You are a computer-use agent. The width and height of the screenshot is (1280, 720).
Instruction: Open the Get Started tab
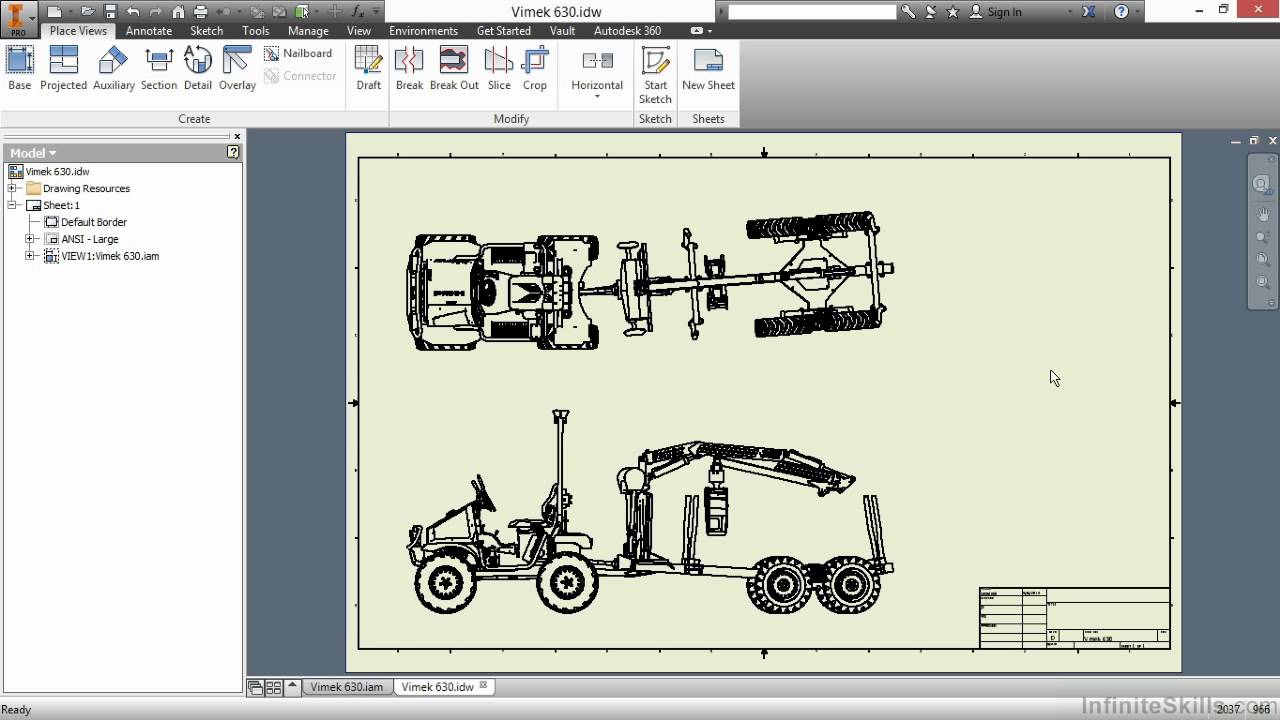(503, 31)
